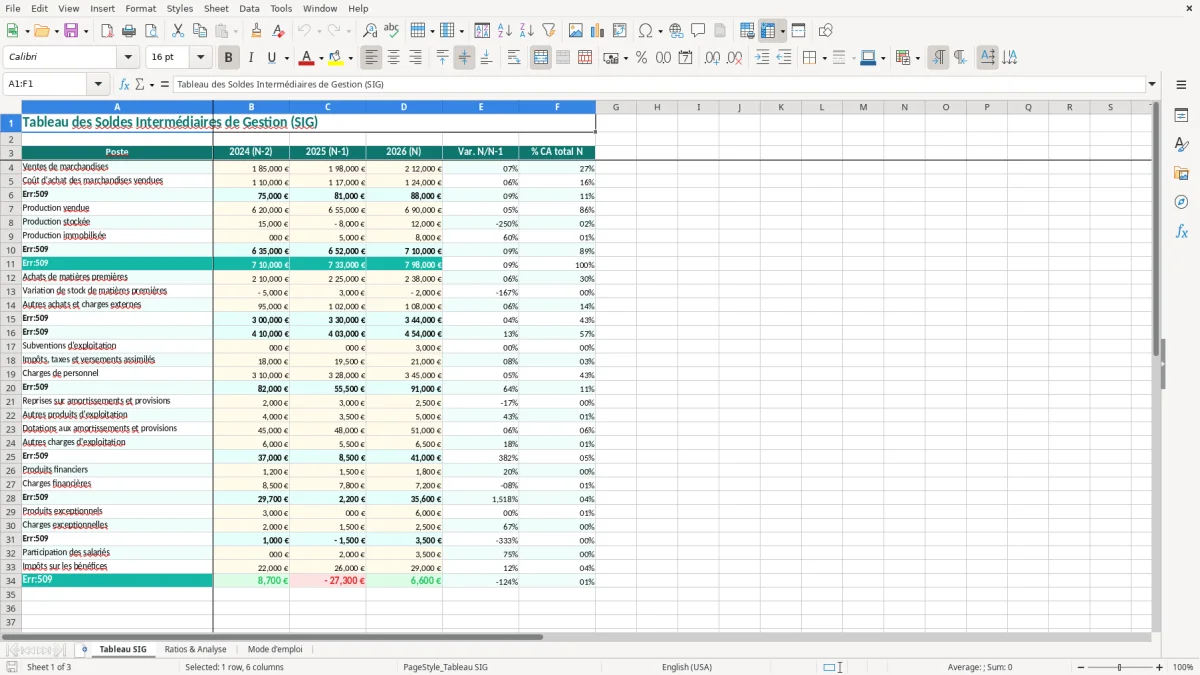Open the Tools menu

tap(281, 8)
